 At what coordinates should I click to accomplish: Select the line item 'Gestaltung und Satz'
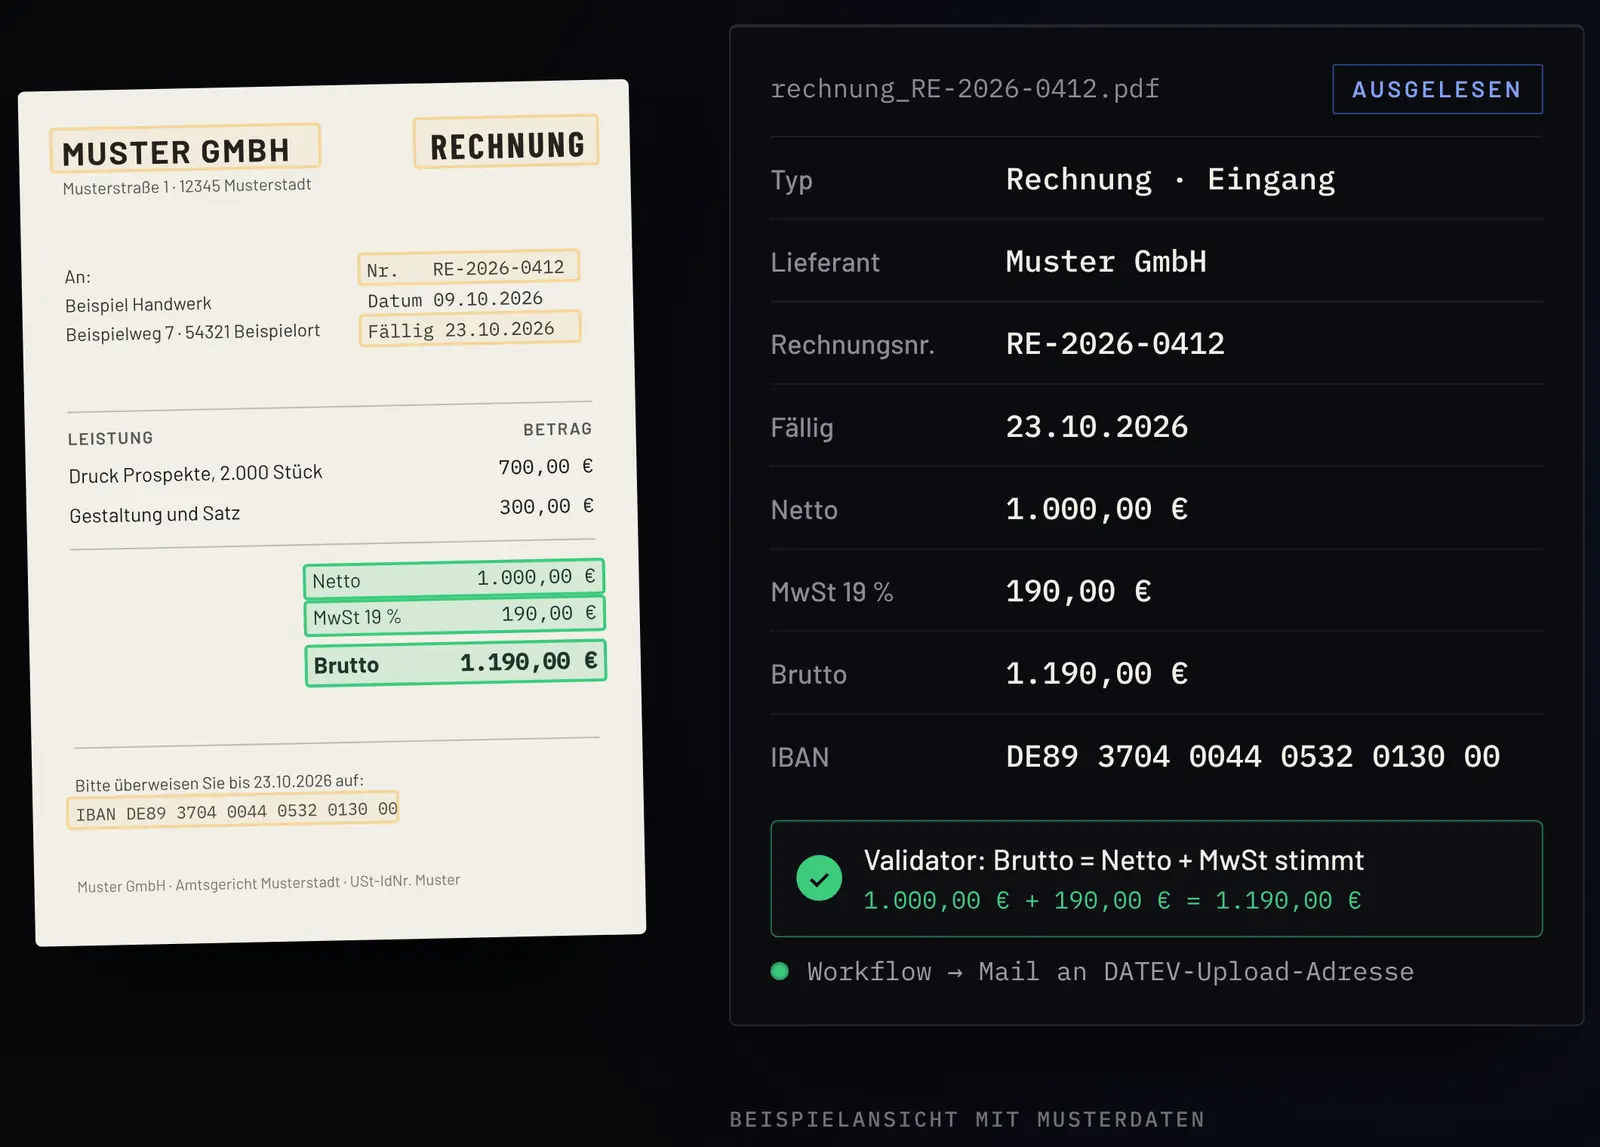155,514
